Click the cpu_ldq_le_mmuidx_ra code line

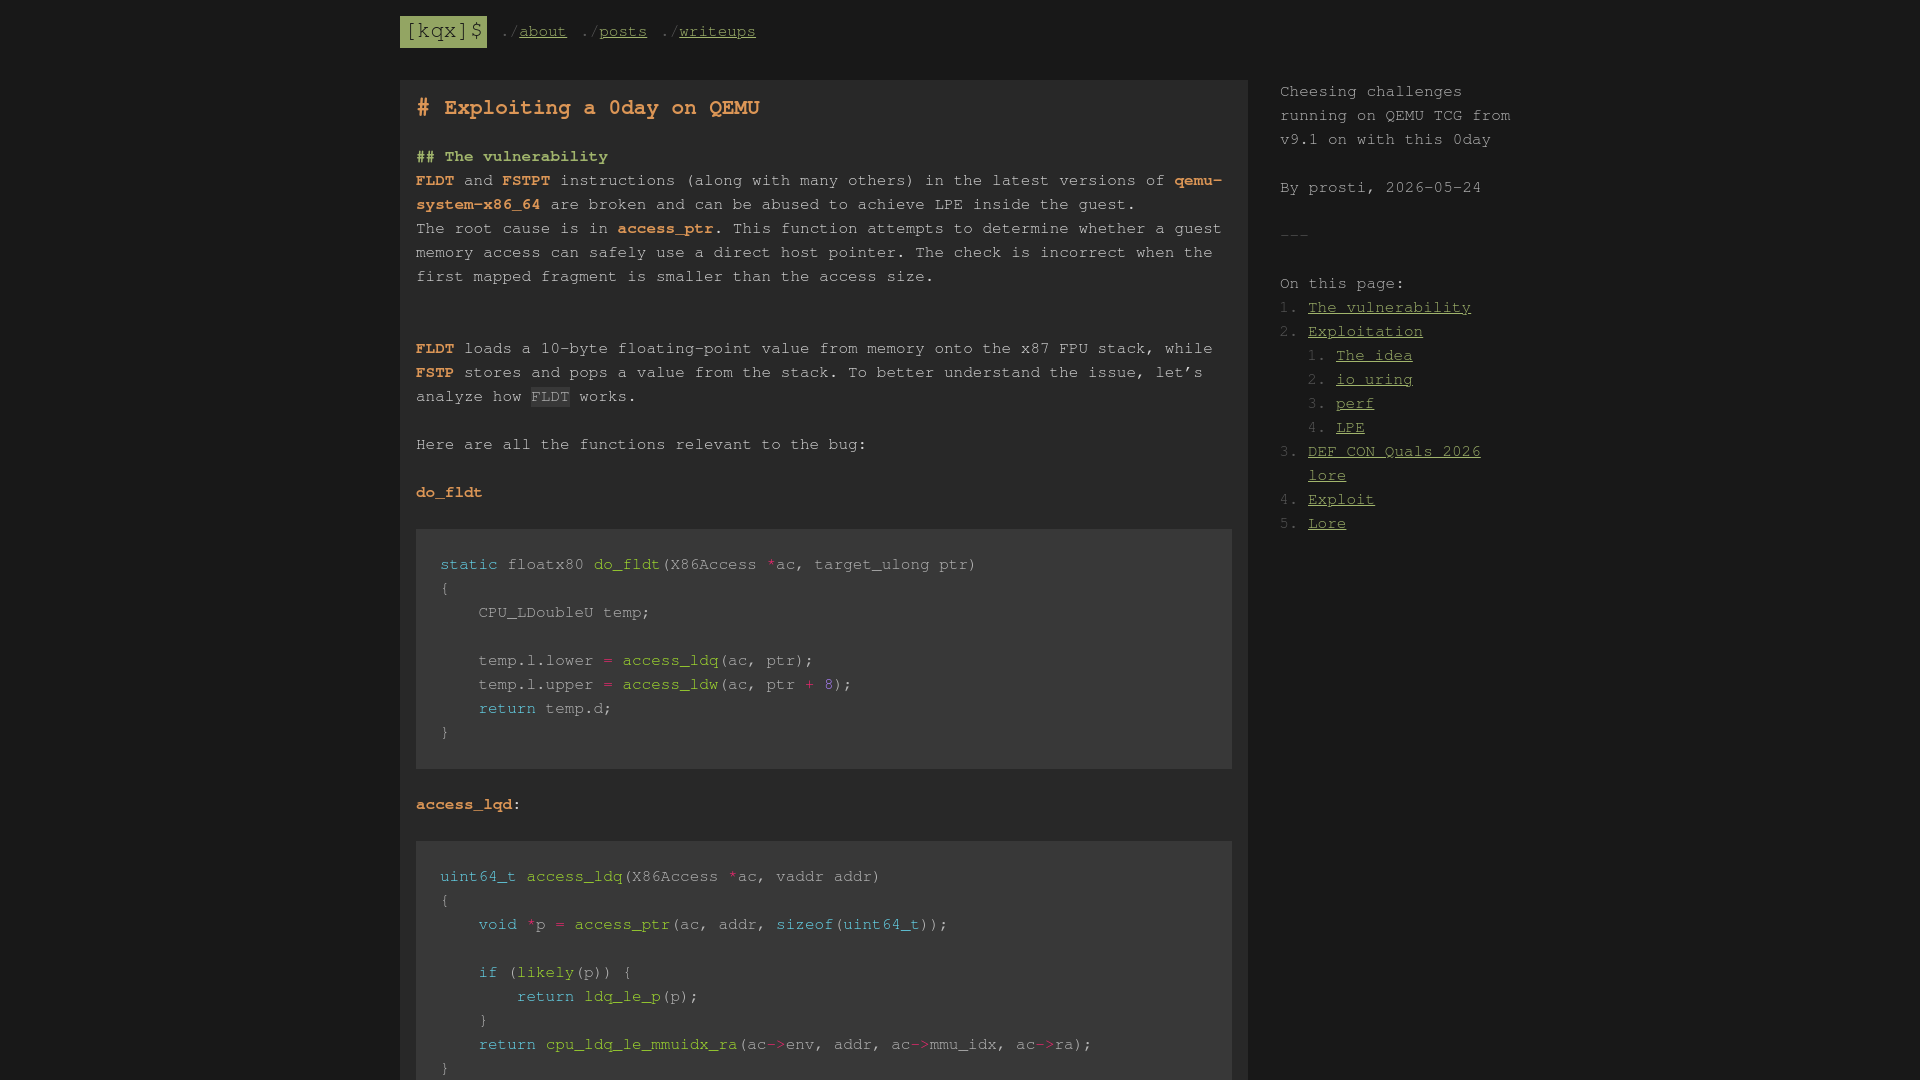tap(785, 1045)
